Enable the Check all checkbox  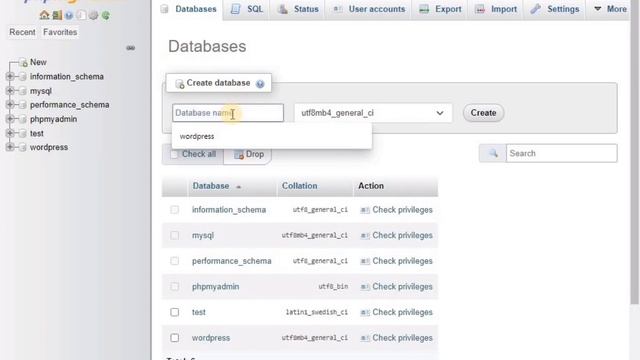click(174, 154)
